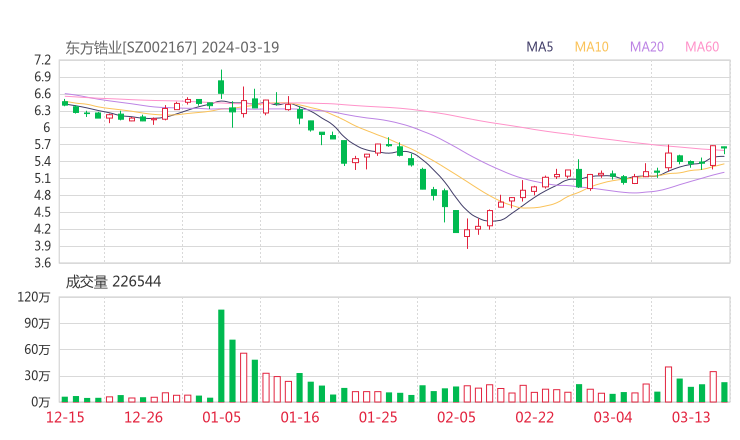Click the tallest green volume bar
740x440 pixels.
click(x=221, y=356)
